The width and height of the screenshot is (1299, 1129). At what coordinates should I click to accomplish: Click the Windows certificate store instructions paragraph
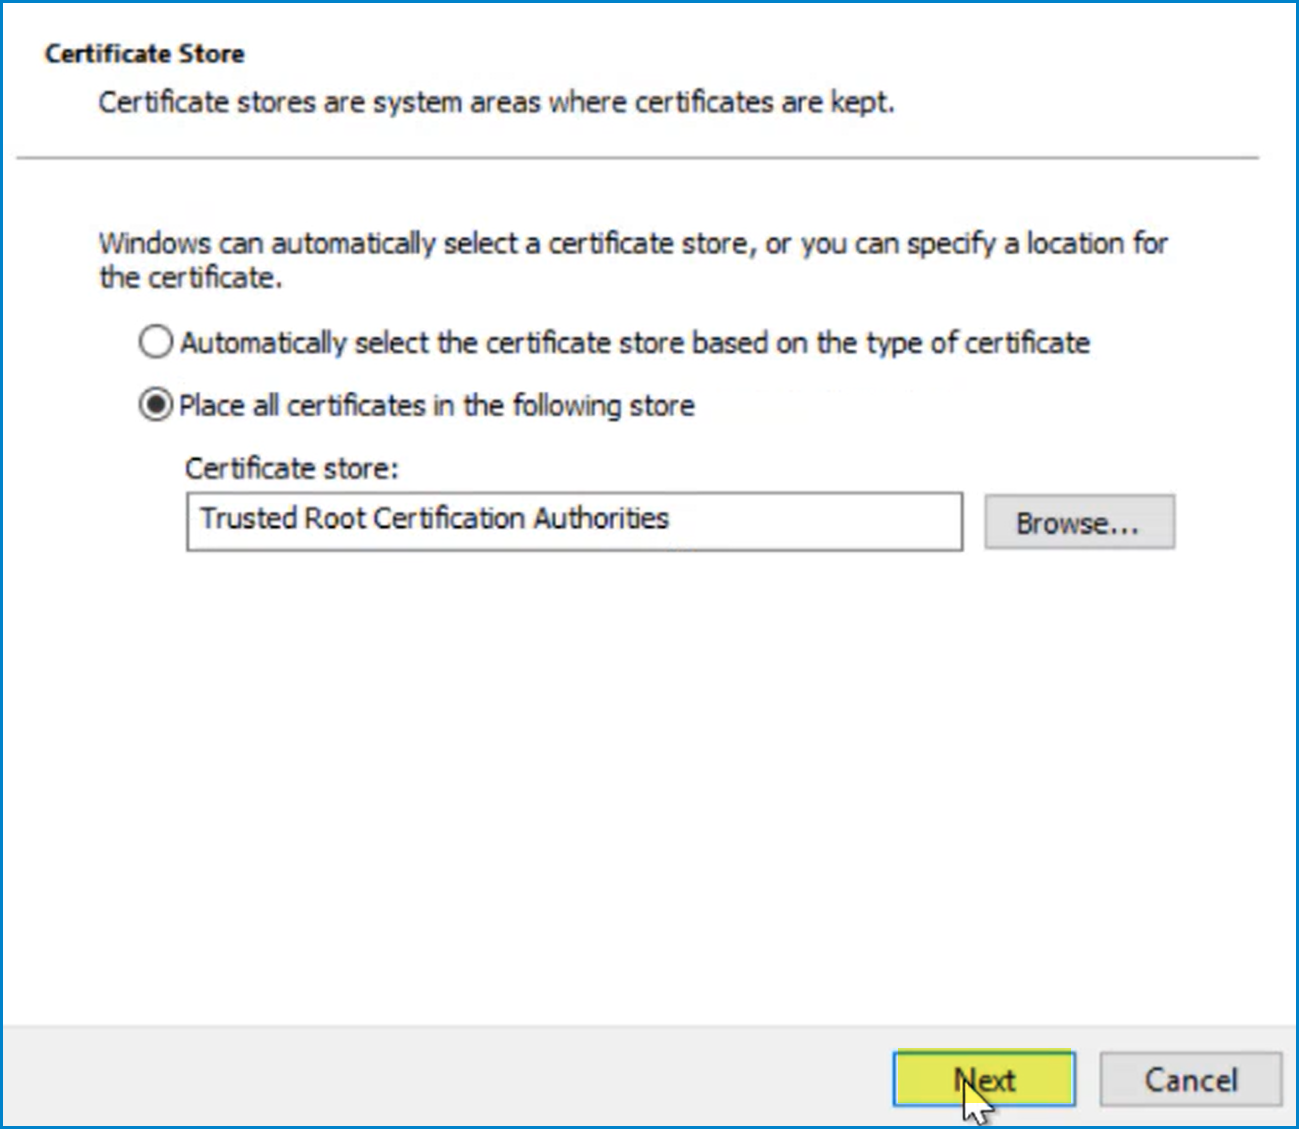click(x=633, y=259)
